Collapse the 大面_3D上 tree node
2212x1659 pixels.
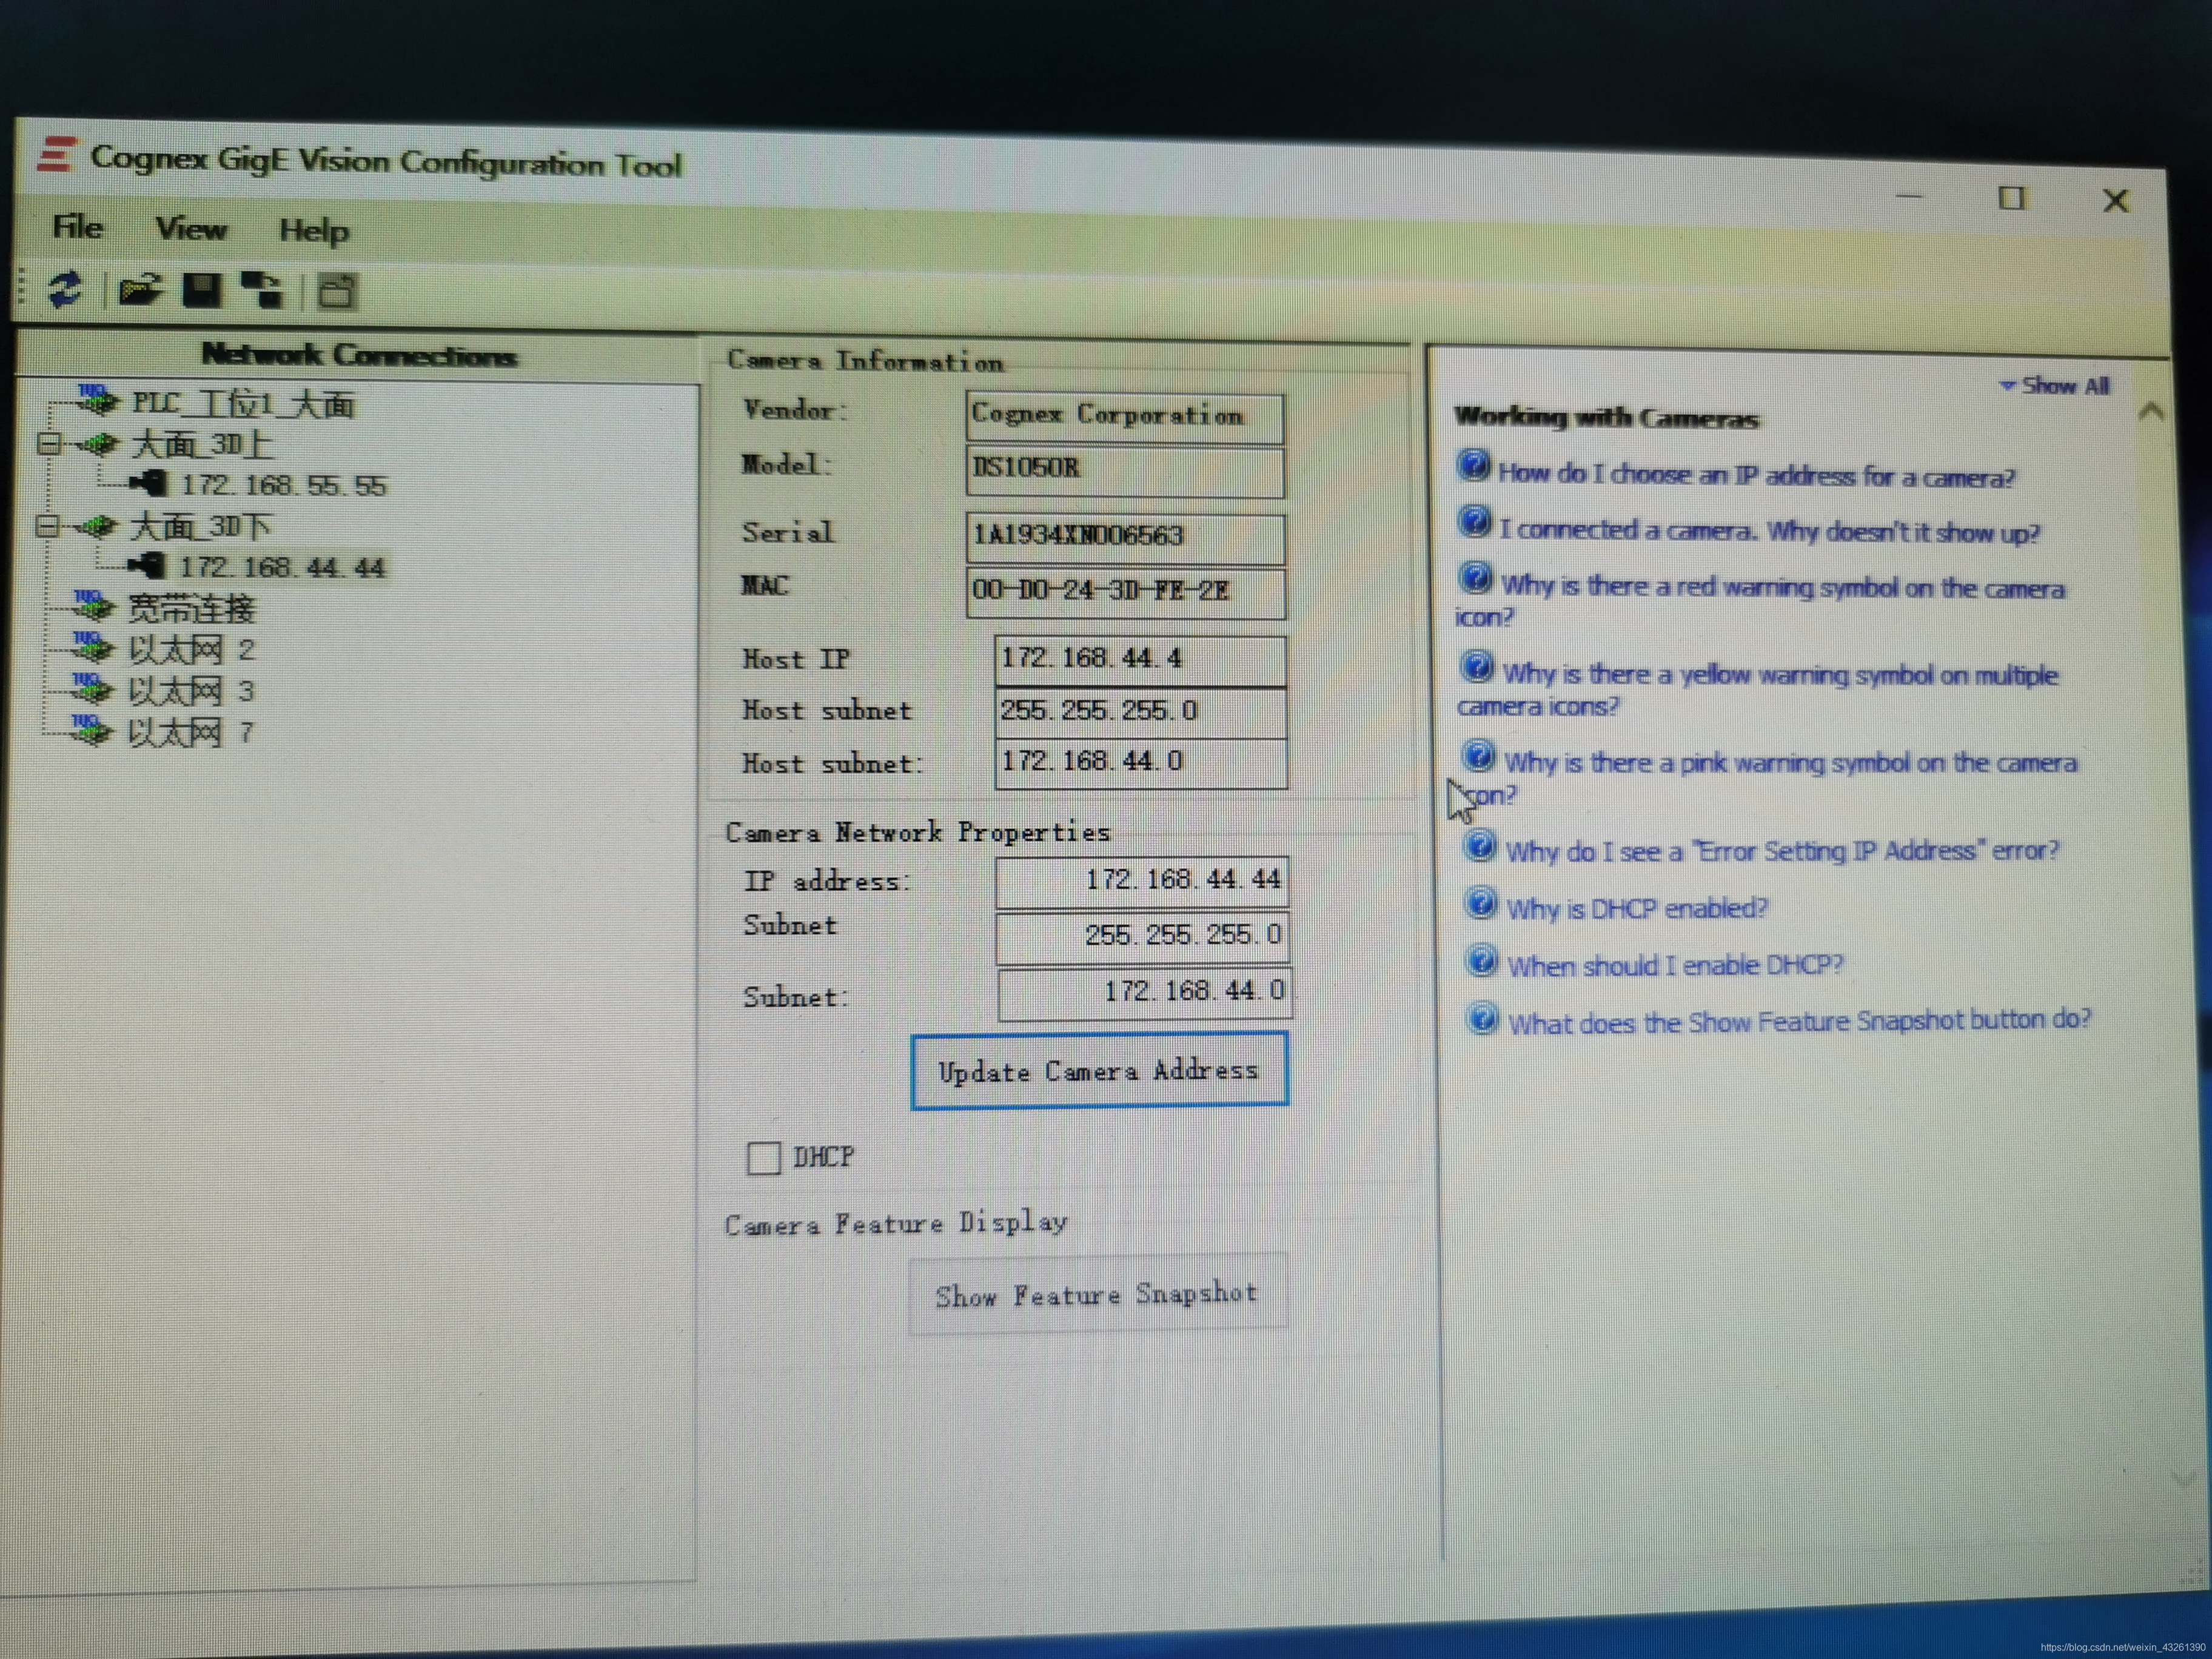pos(47,444)
